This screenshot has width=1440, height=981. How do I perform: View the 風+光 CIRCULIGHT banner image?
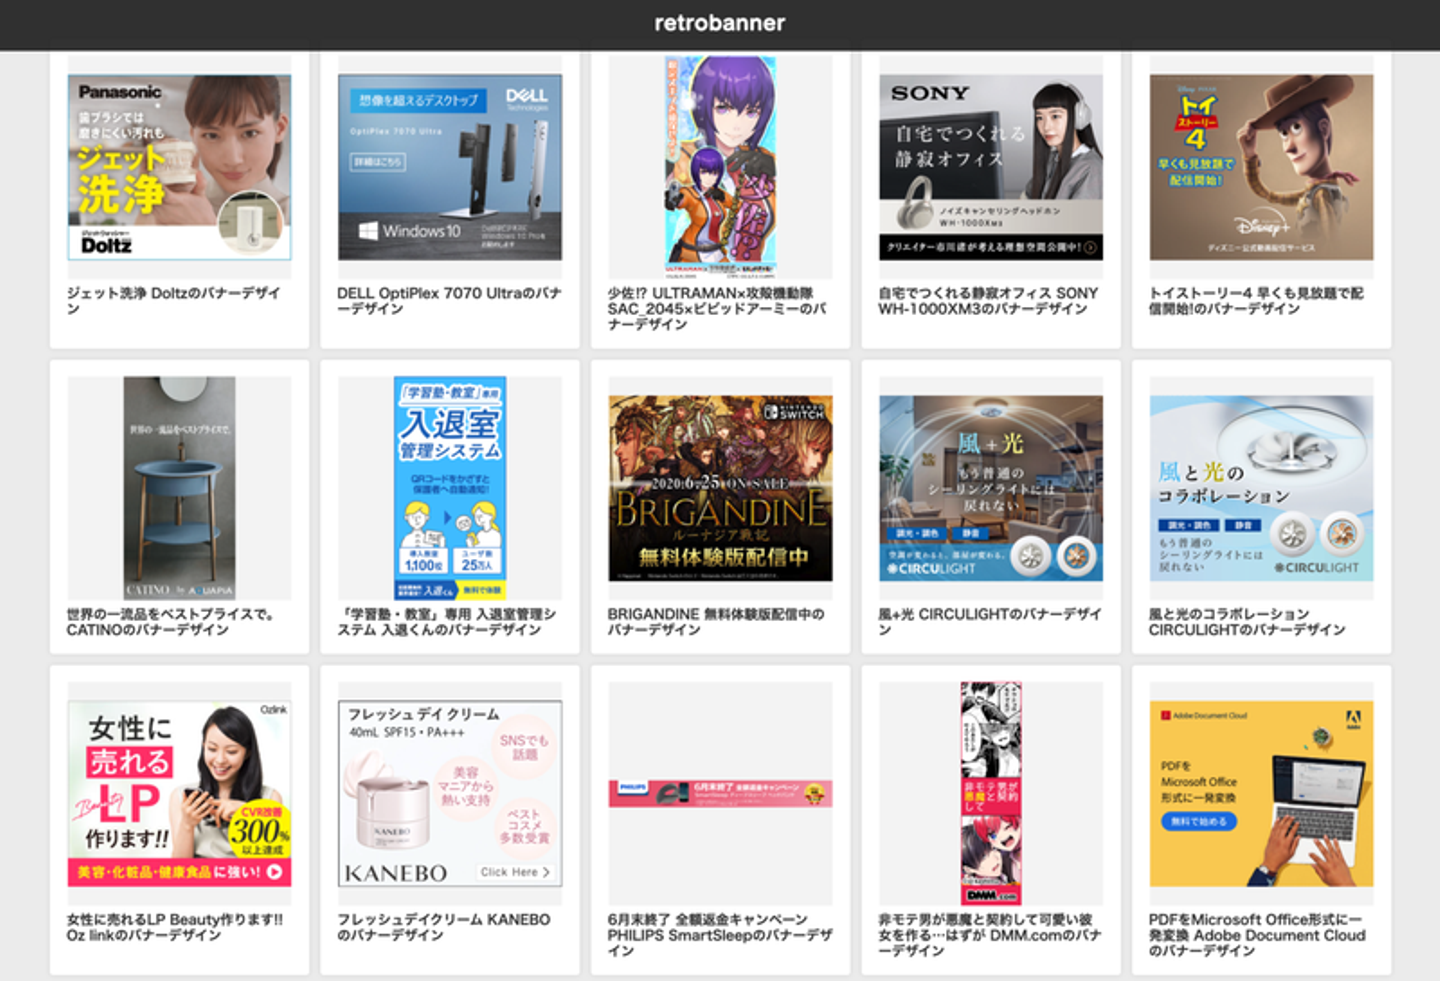pos(991,488)
